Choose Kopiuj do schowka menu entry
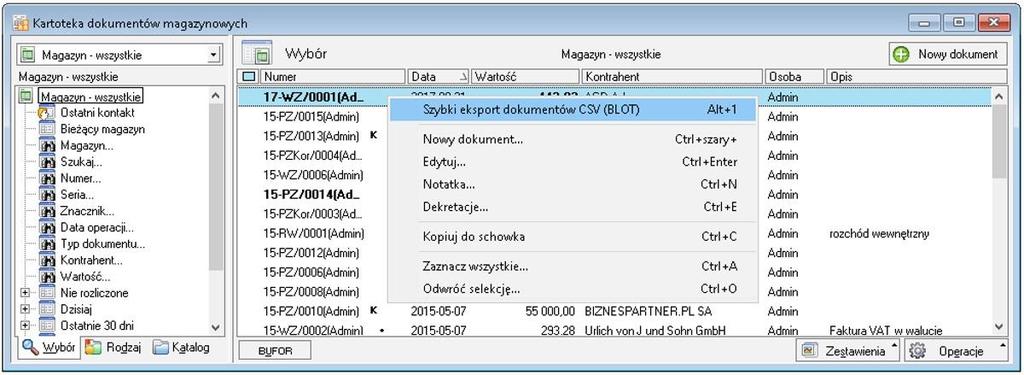 pos(573,236)
